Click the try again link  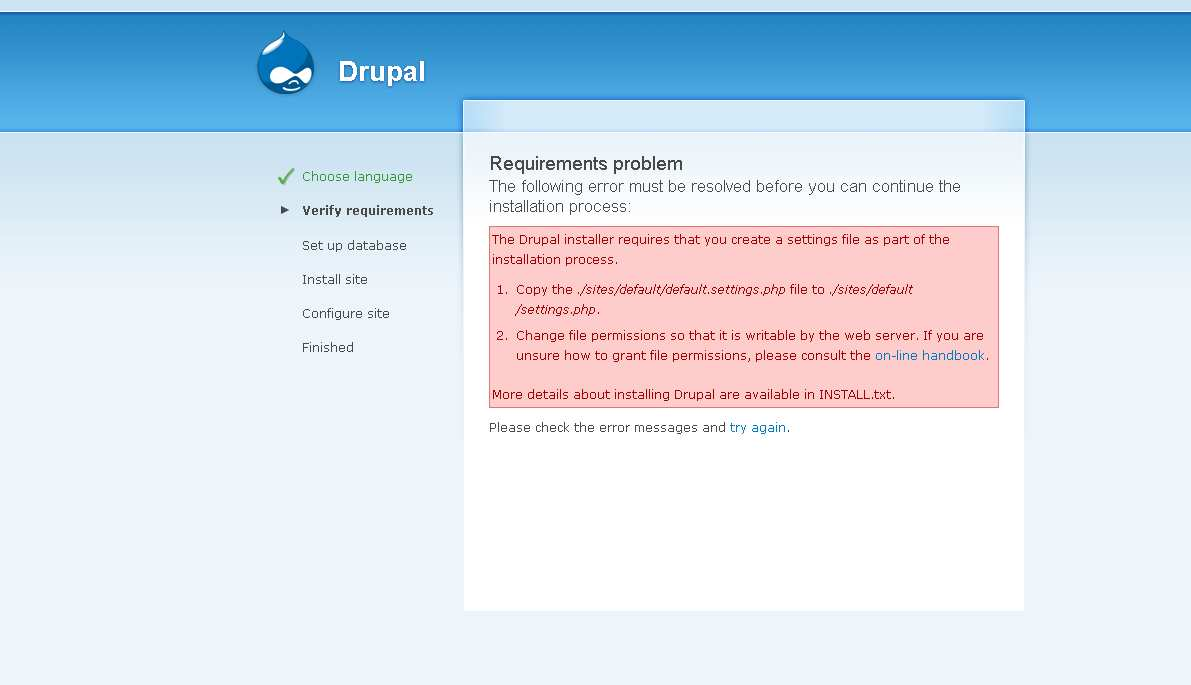click(757, 428)
